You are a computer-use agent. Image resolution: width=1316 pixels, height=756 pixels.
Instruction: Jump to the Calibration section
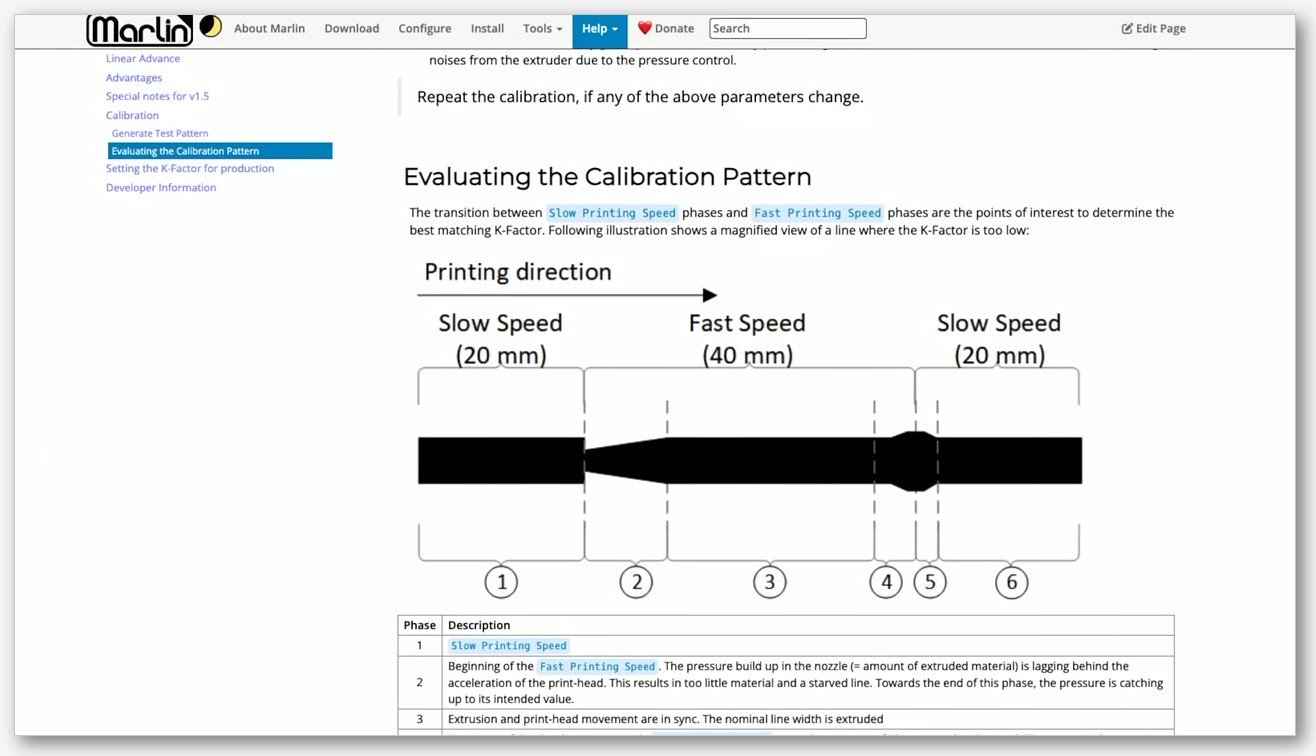click(132, 116)
